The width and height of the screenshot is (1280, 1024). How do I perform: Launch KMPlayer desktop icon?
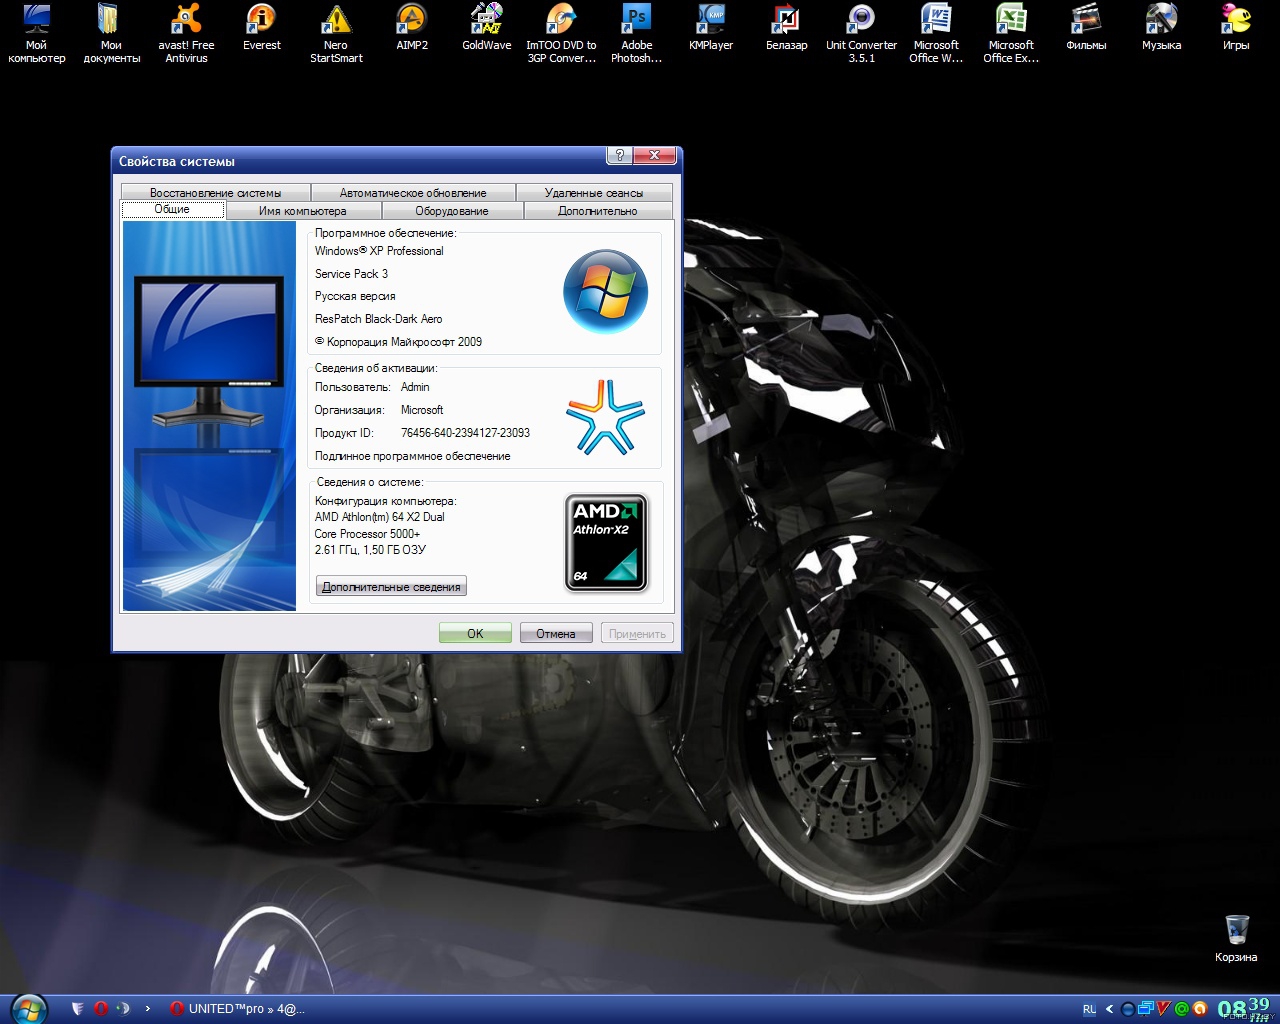[x=711, y=27]
